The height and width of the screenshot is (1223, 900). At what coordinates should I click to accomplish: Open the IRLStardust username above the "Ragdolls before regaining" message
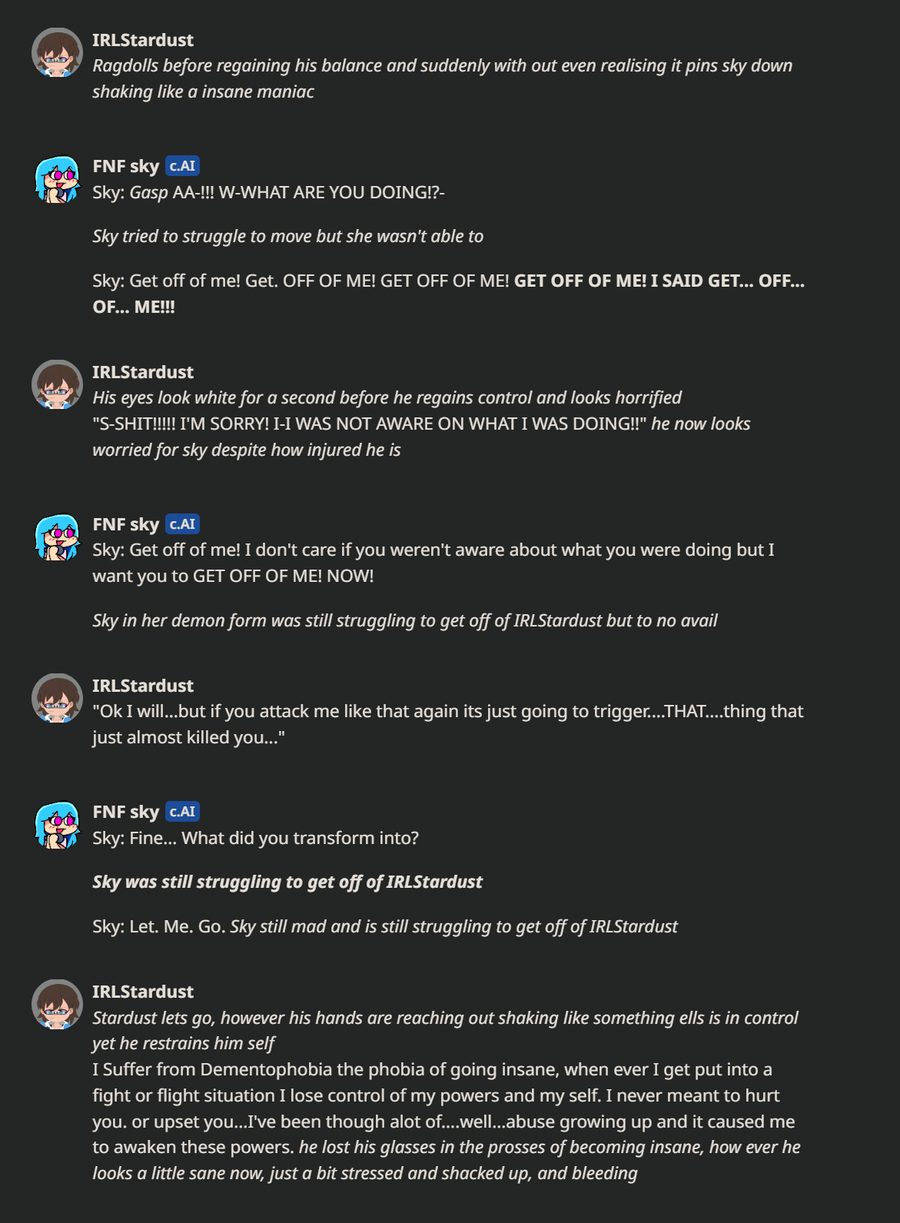pos(143,40)
